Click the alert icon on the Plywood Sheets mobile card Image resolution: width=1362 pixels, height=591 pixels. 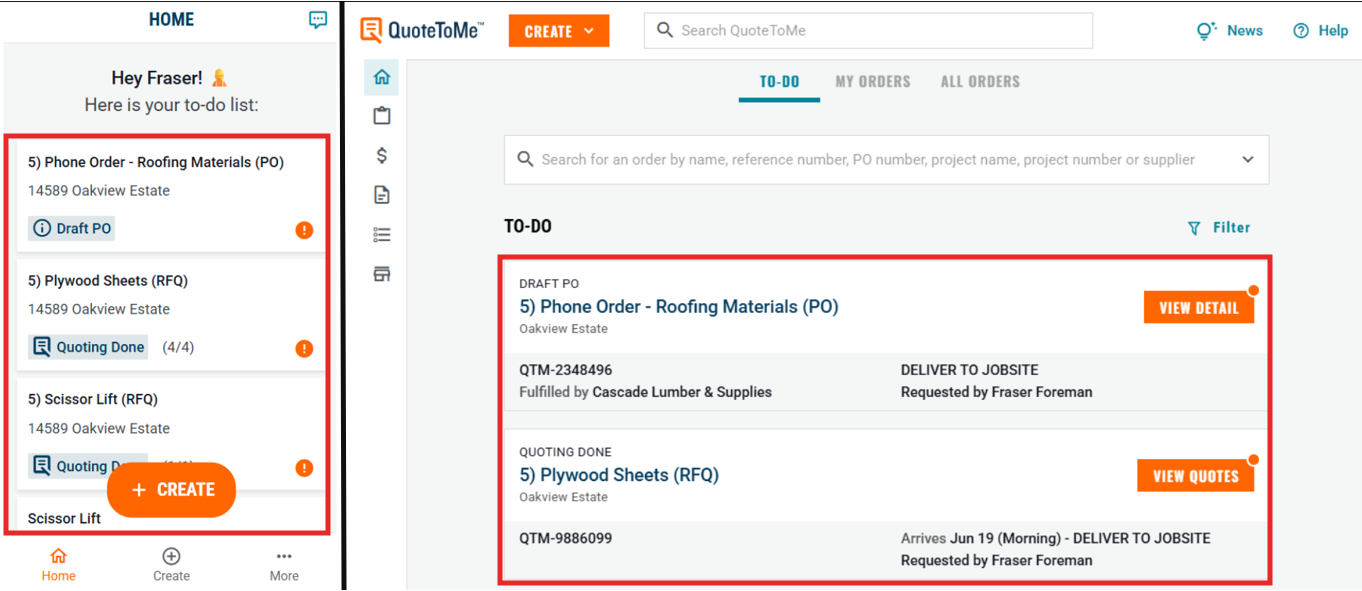304,349
